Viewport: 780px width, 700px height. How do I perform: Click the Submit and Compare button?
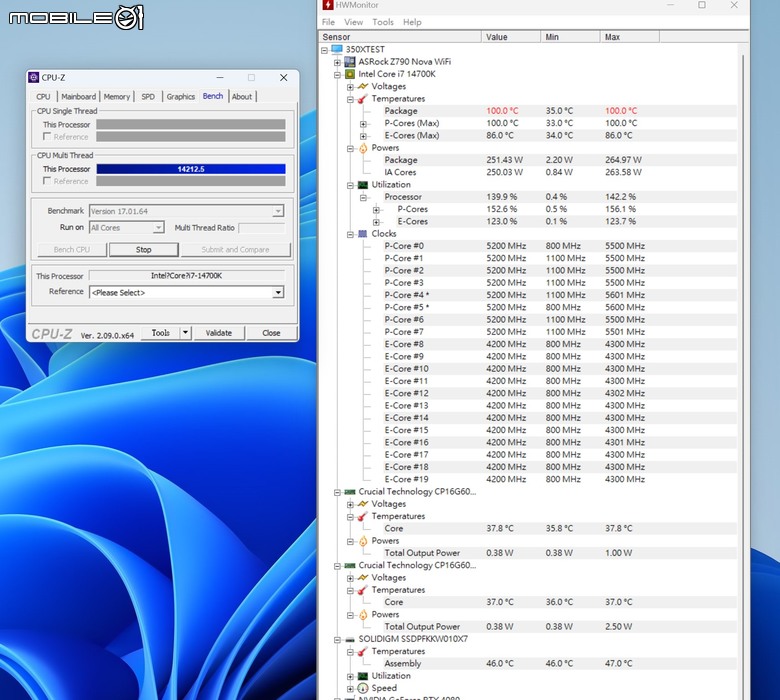[x=235, y=250]
